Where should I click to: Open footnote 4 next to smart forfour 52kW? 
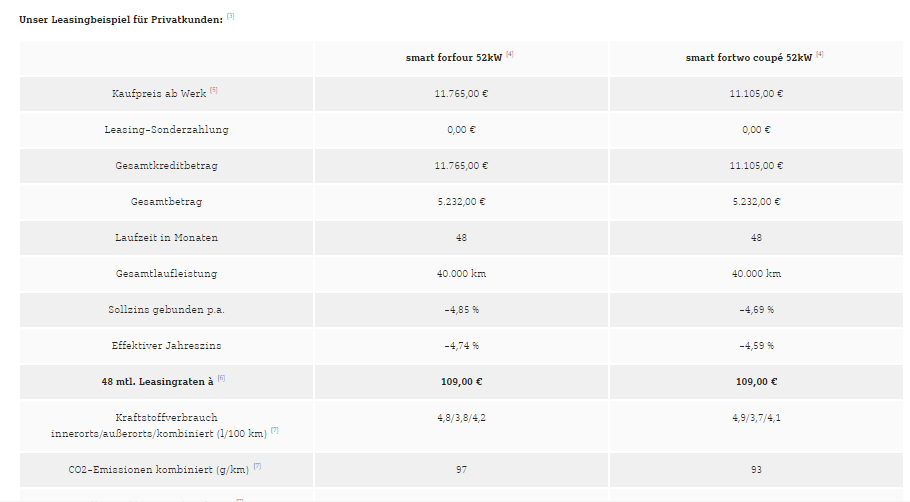click(x=510, y=55)
